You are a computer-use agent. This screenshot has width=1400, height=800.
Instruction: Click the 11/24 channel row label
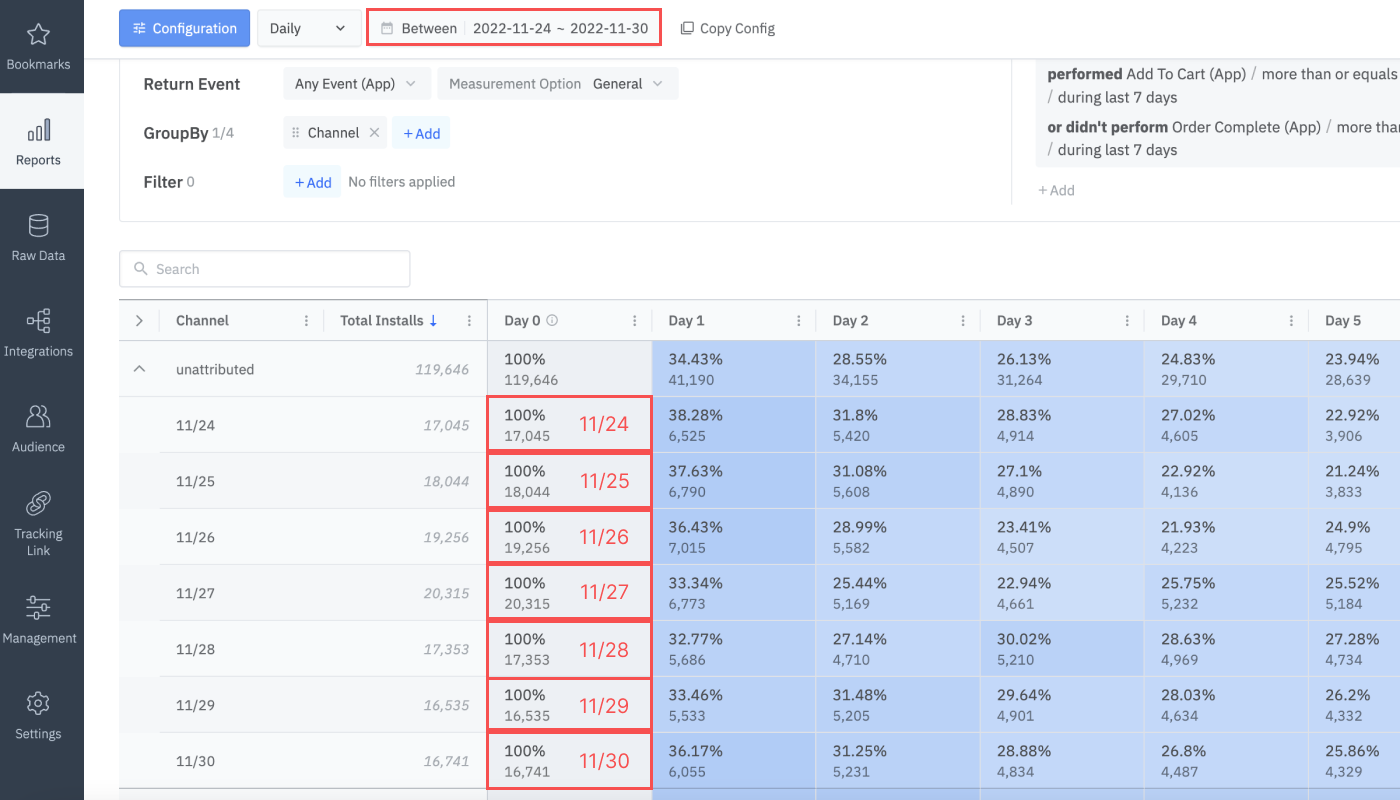pos(195,425)
